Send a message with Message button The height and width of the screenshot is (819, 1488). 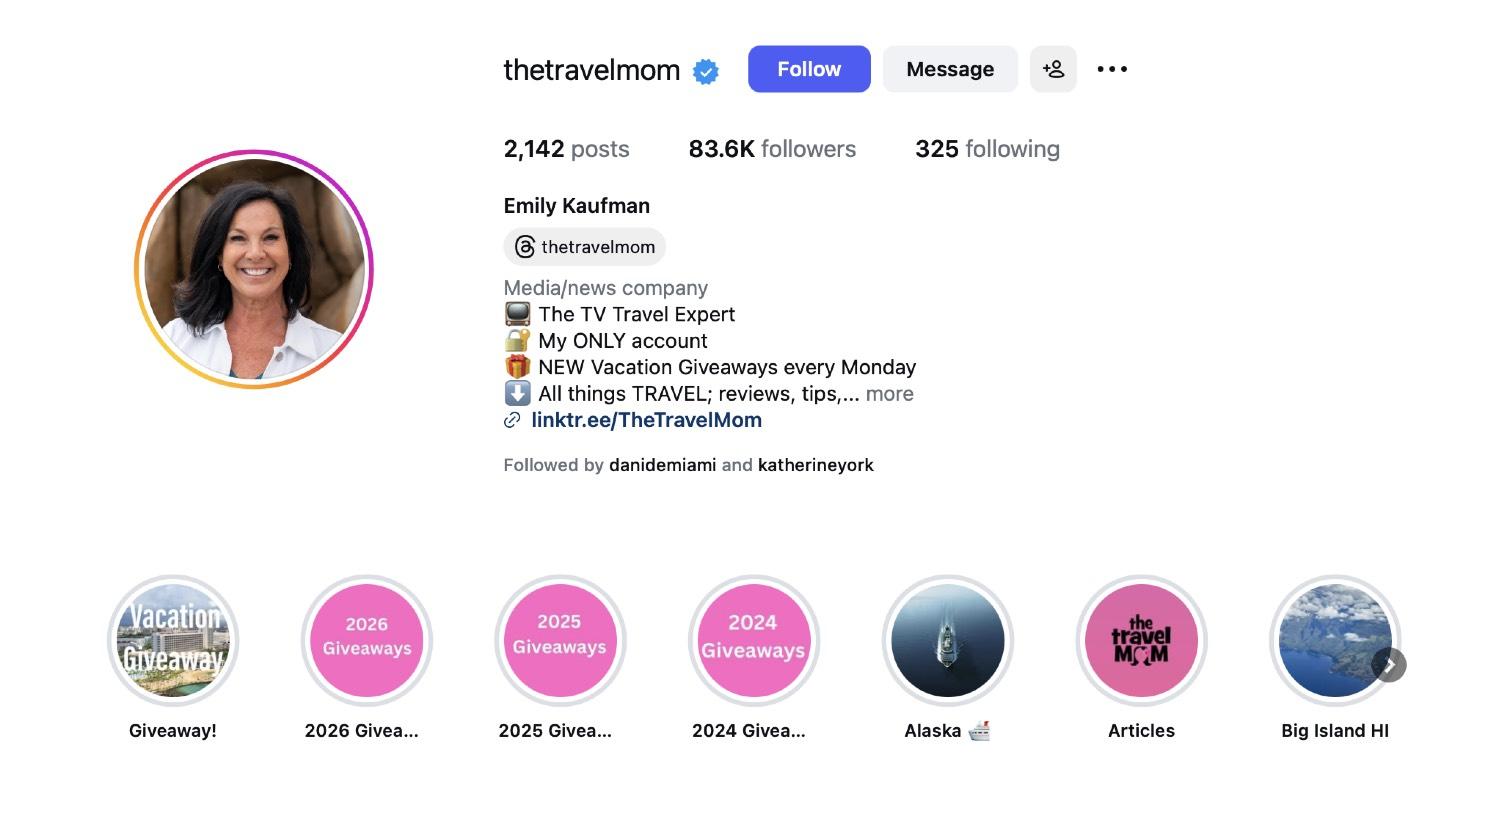pyautogui.click(x=950, y=69)
